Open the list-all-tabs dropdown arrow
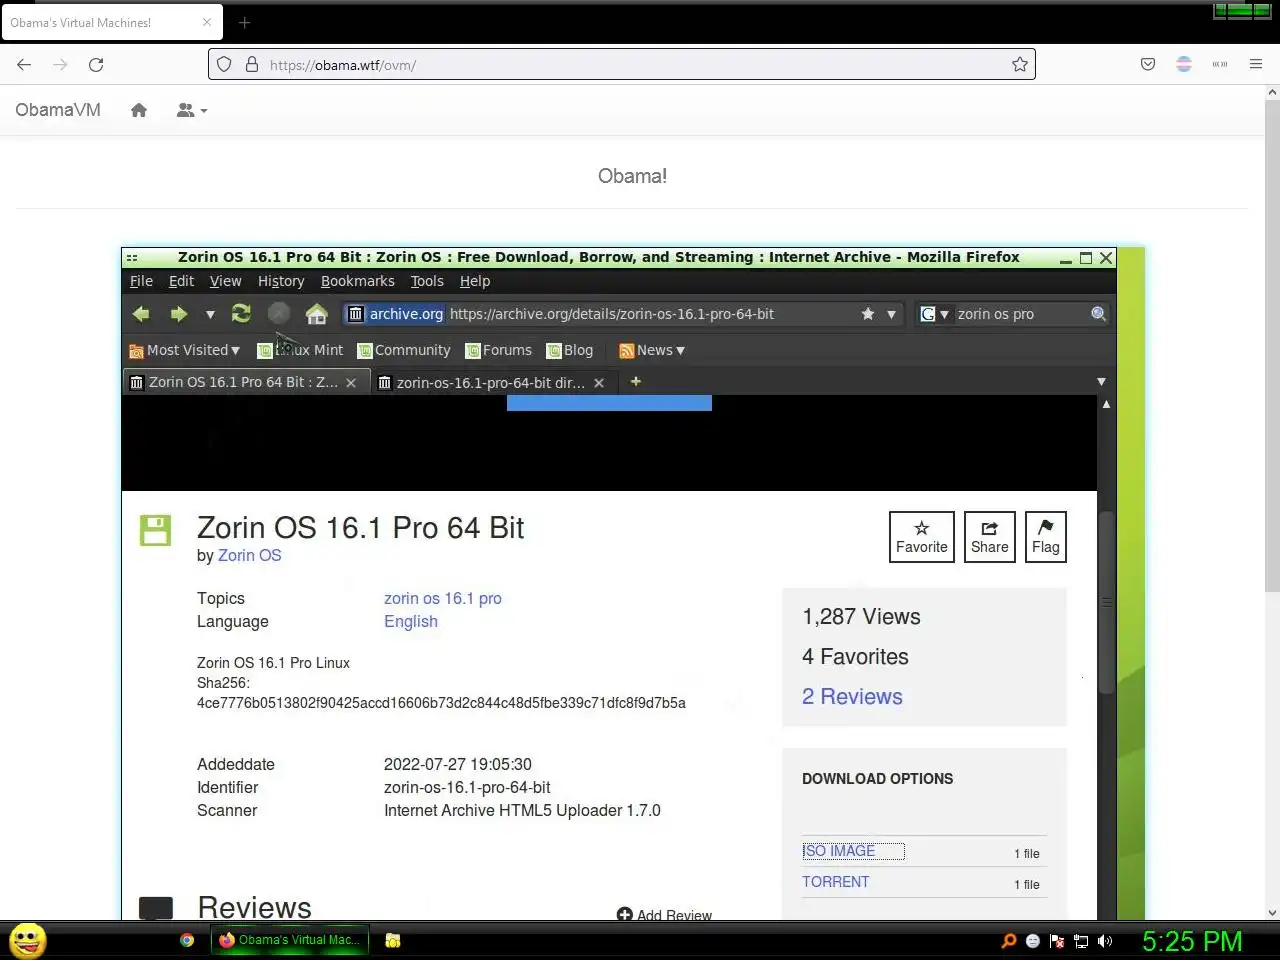Screen dimensions: 1280x960 click(x=1101, y=382)
